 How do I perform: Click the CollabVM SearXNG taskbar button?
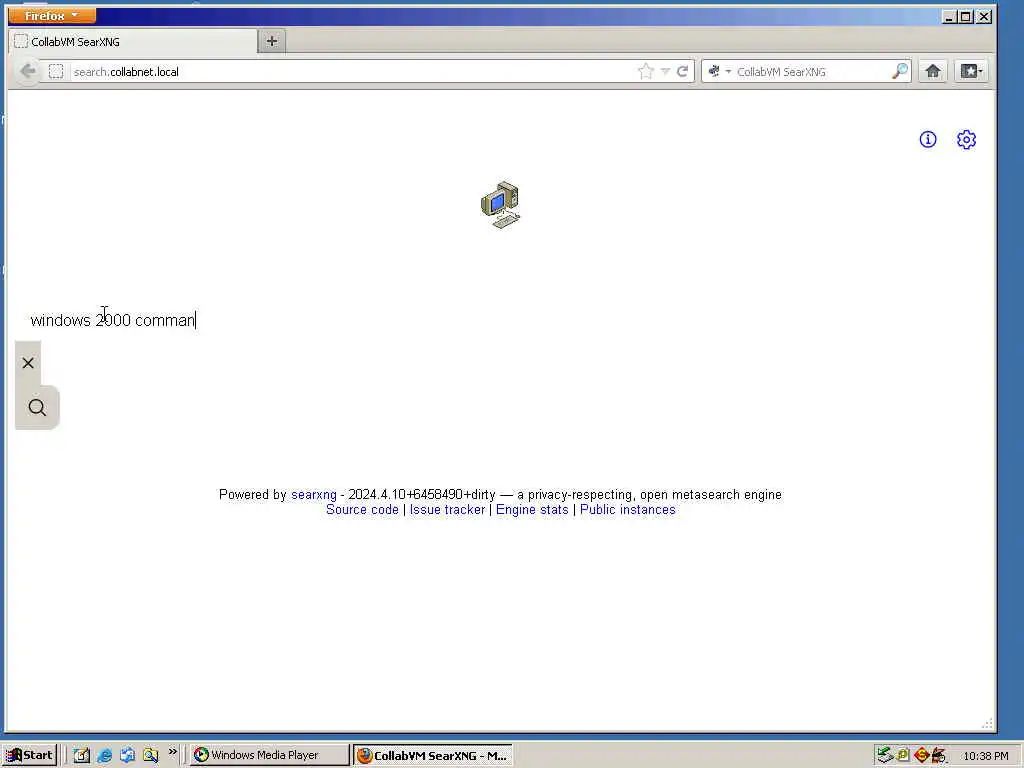pos(433,756)
